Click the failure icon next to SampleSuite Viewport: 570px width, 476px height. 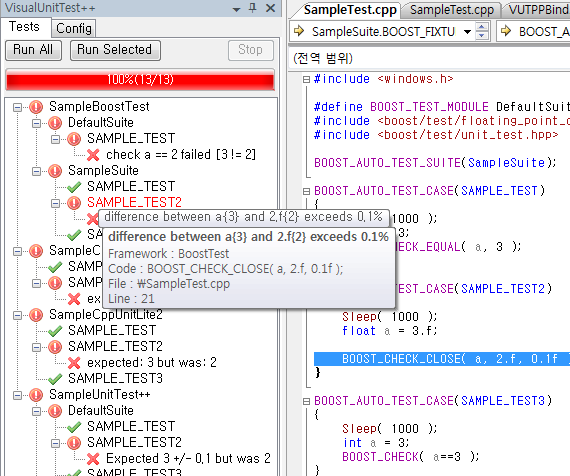pos(55,171)
